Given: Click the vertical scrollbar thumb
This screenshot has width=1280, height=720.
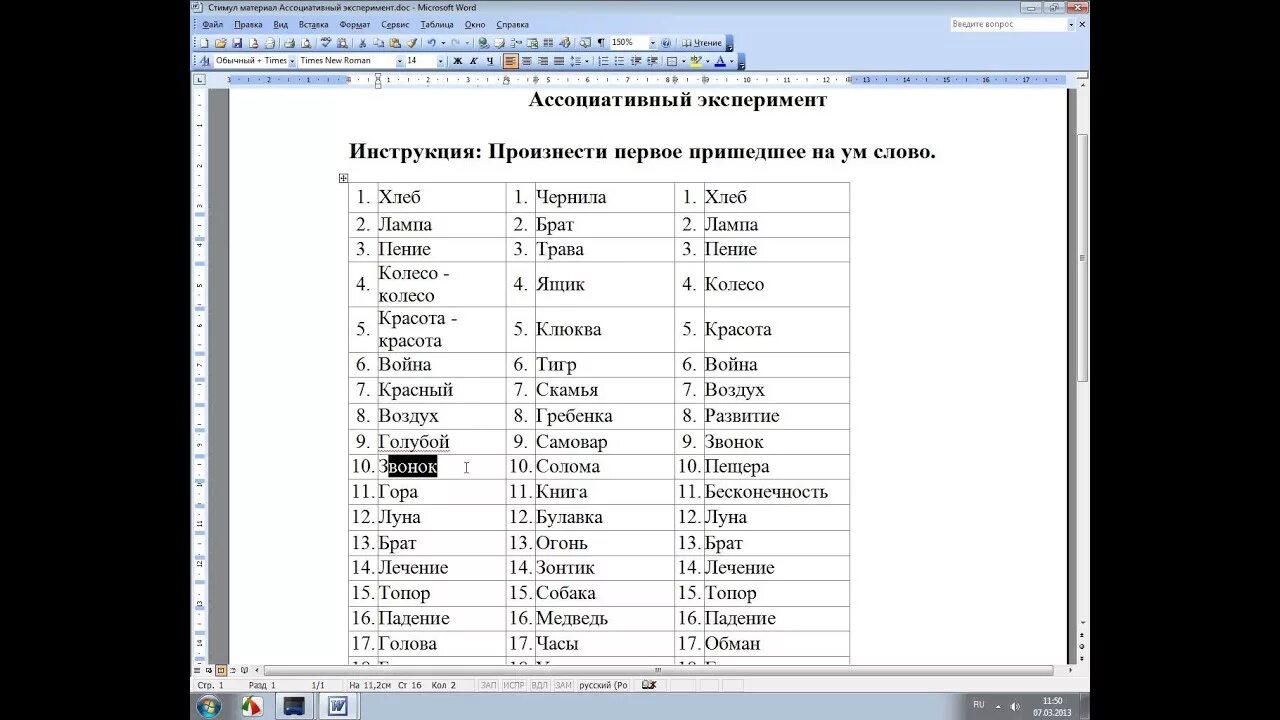Looking at the screenshot, I should coord(1083,260).
